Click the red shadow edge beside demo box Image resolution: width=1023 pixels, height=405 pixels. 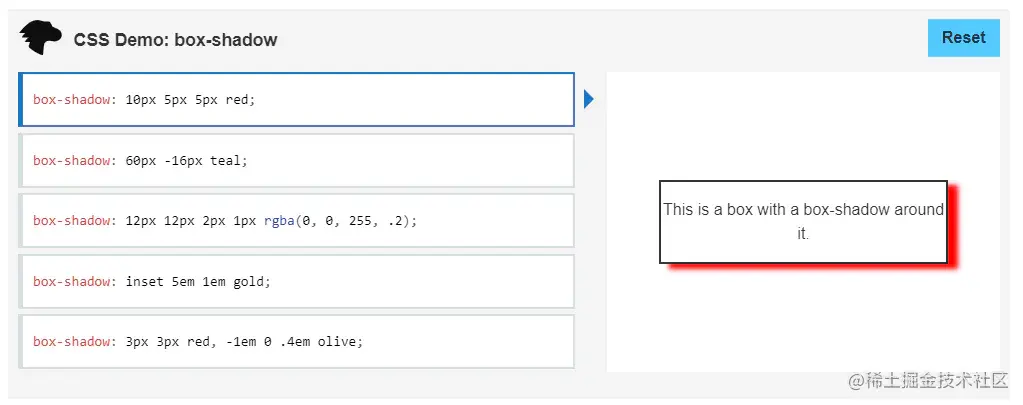tap(954, 230)
